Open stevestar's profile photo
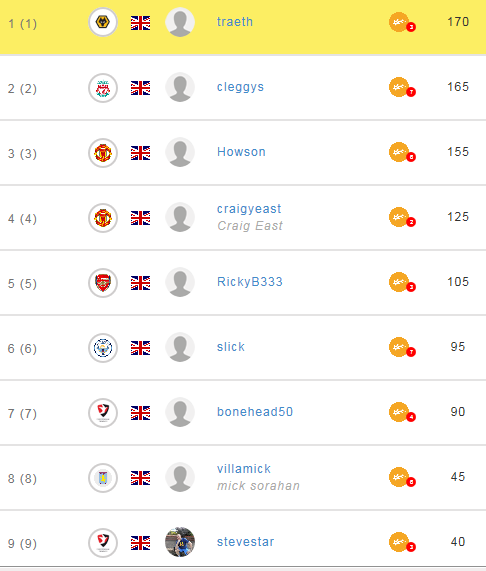The height and width of the screenshot is (571, 486). pyautogui.click(x=180, y=542)
